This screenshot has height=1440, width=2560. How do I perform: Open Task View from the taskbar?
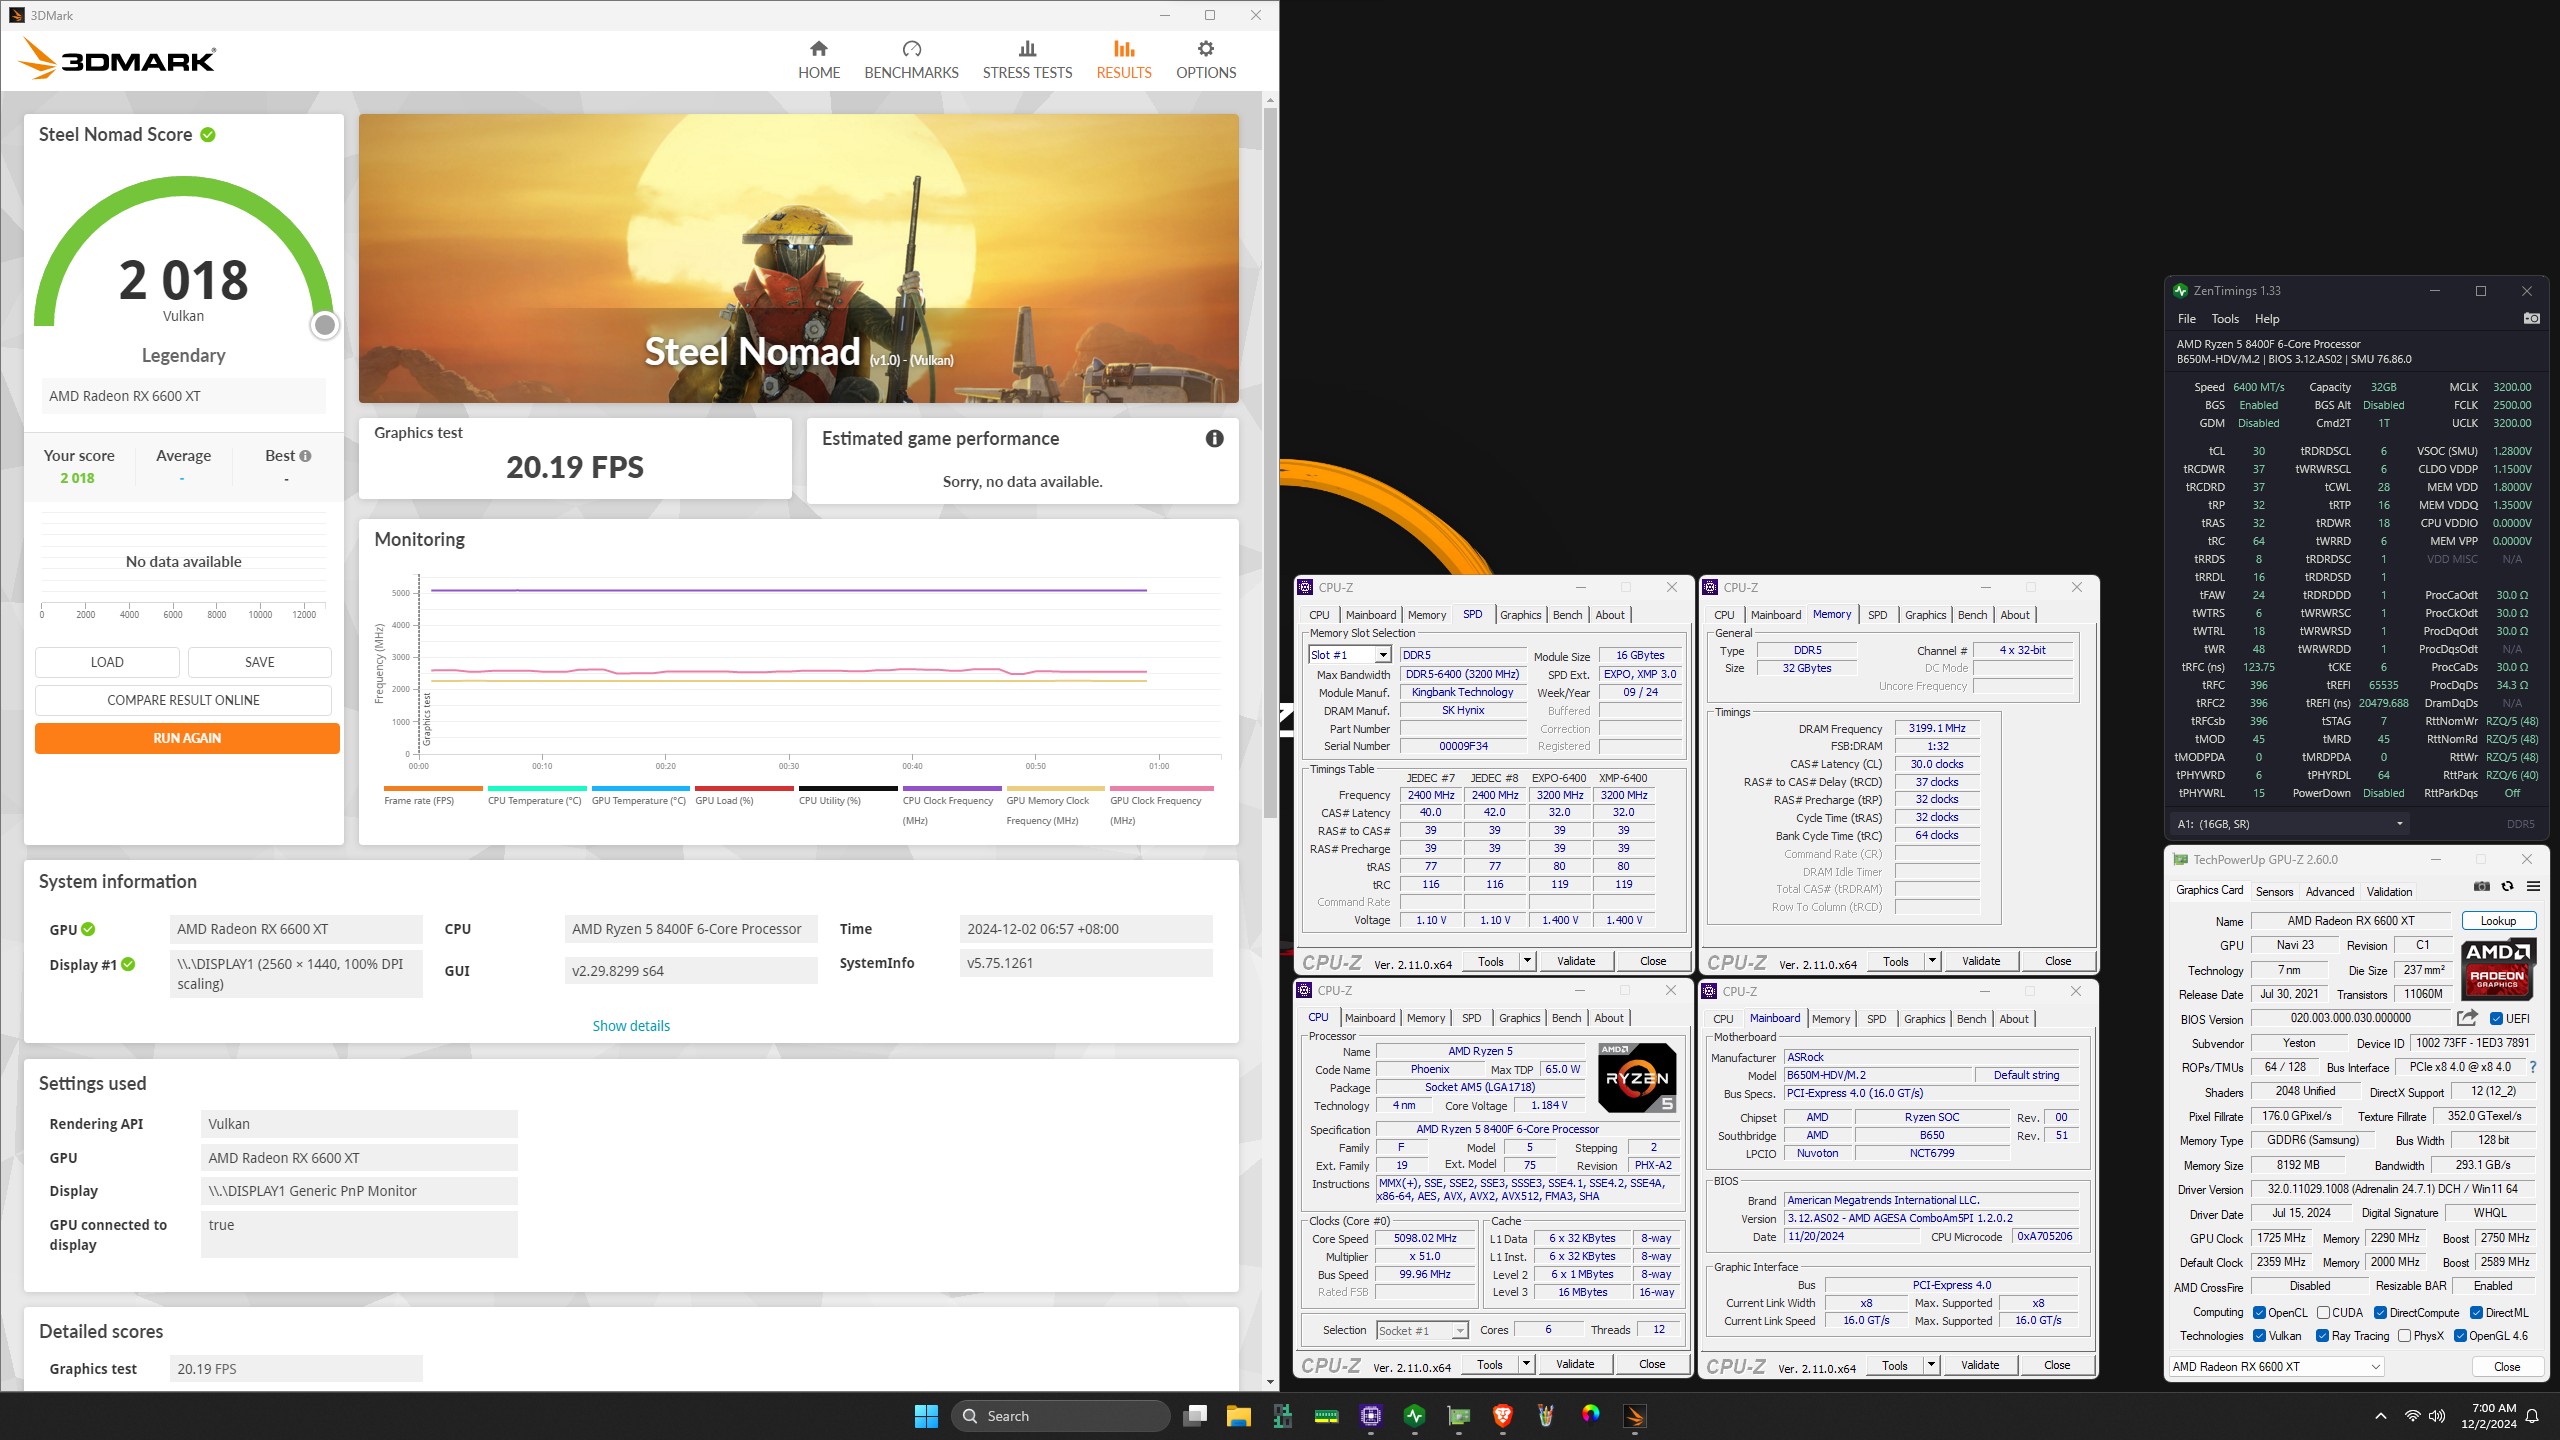tap(1195, 1416)
